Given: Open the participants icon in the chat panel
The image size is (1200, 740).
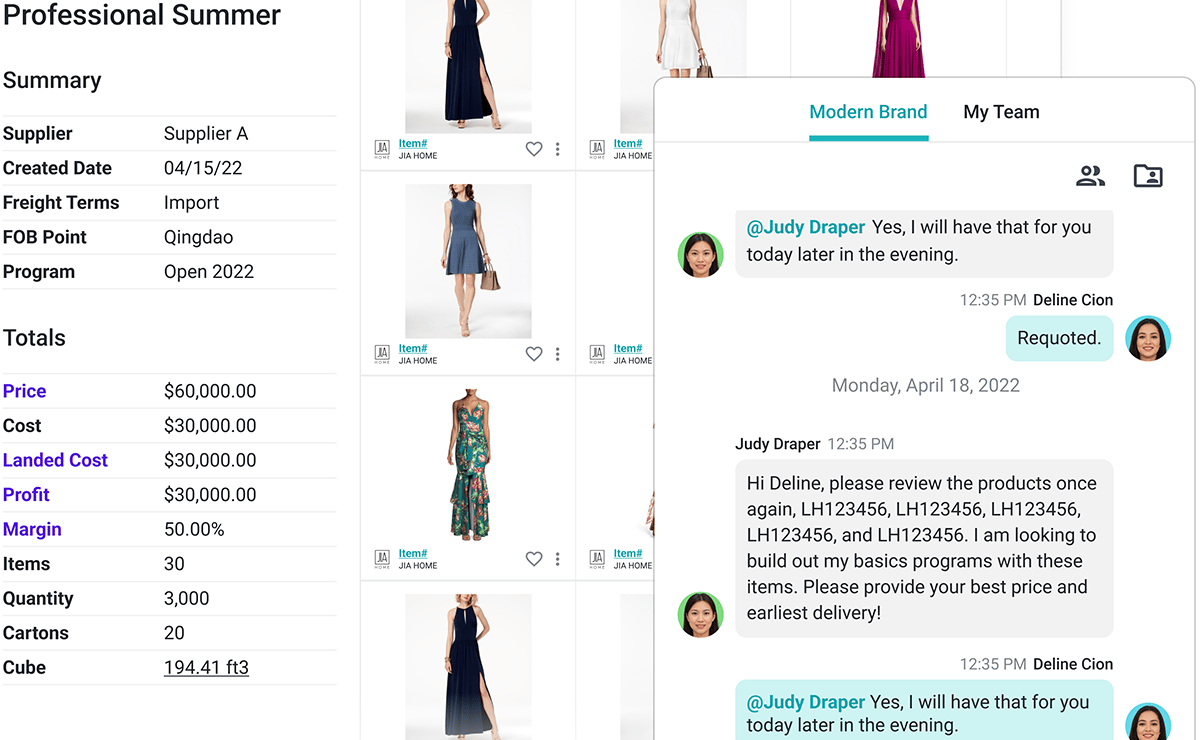Looking at the screenshot, I should (x=1090, y=177).
